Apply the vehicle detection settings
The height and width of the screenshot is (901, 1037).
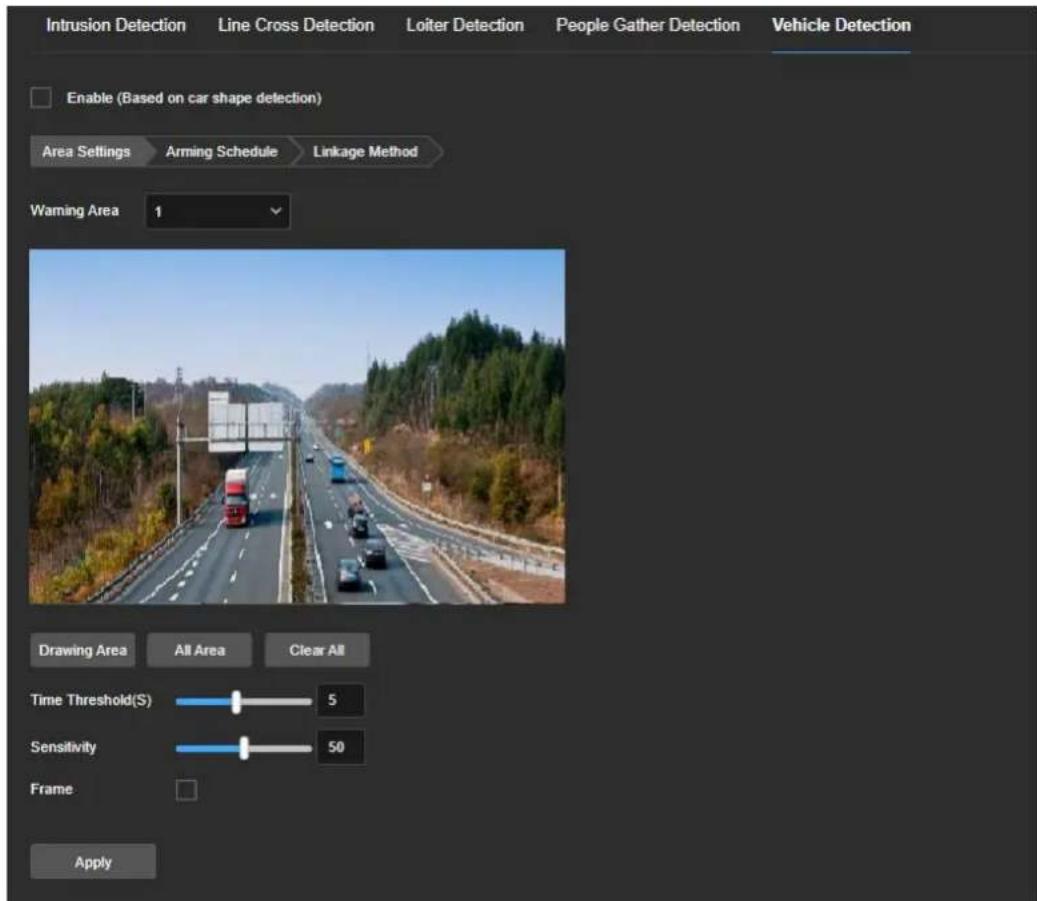click(x=93, y=861)
